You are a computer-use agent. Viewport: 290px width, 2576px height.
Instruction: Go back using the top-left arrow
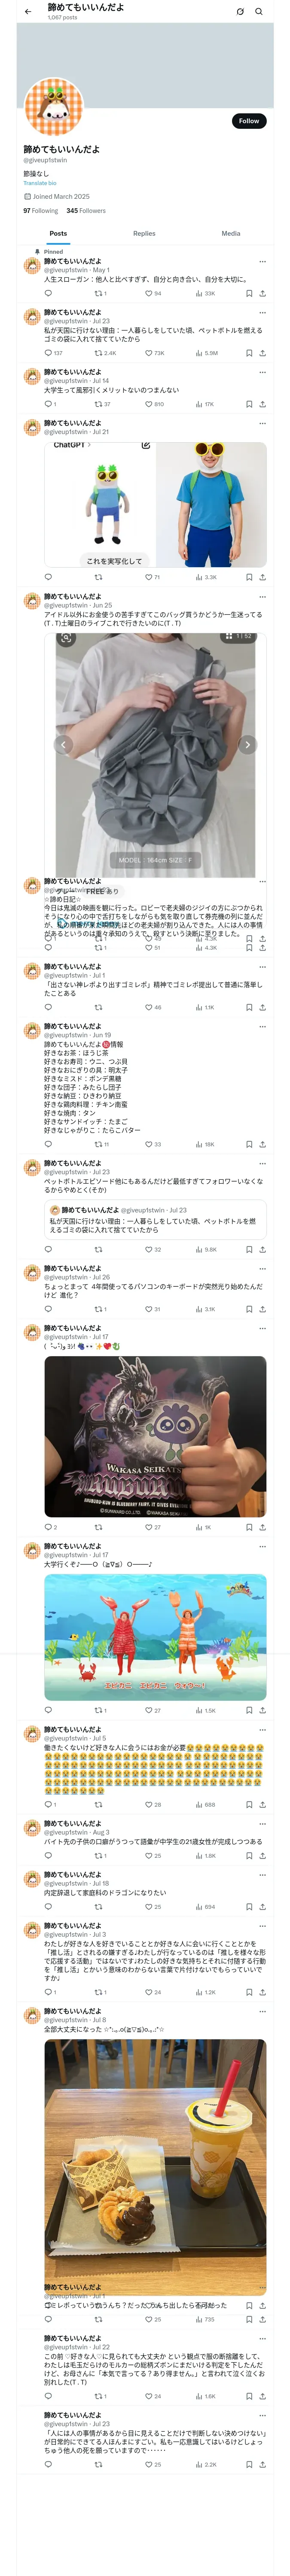(28, 12)
